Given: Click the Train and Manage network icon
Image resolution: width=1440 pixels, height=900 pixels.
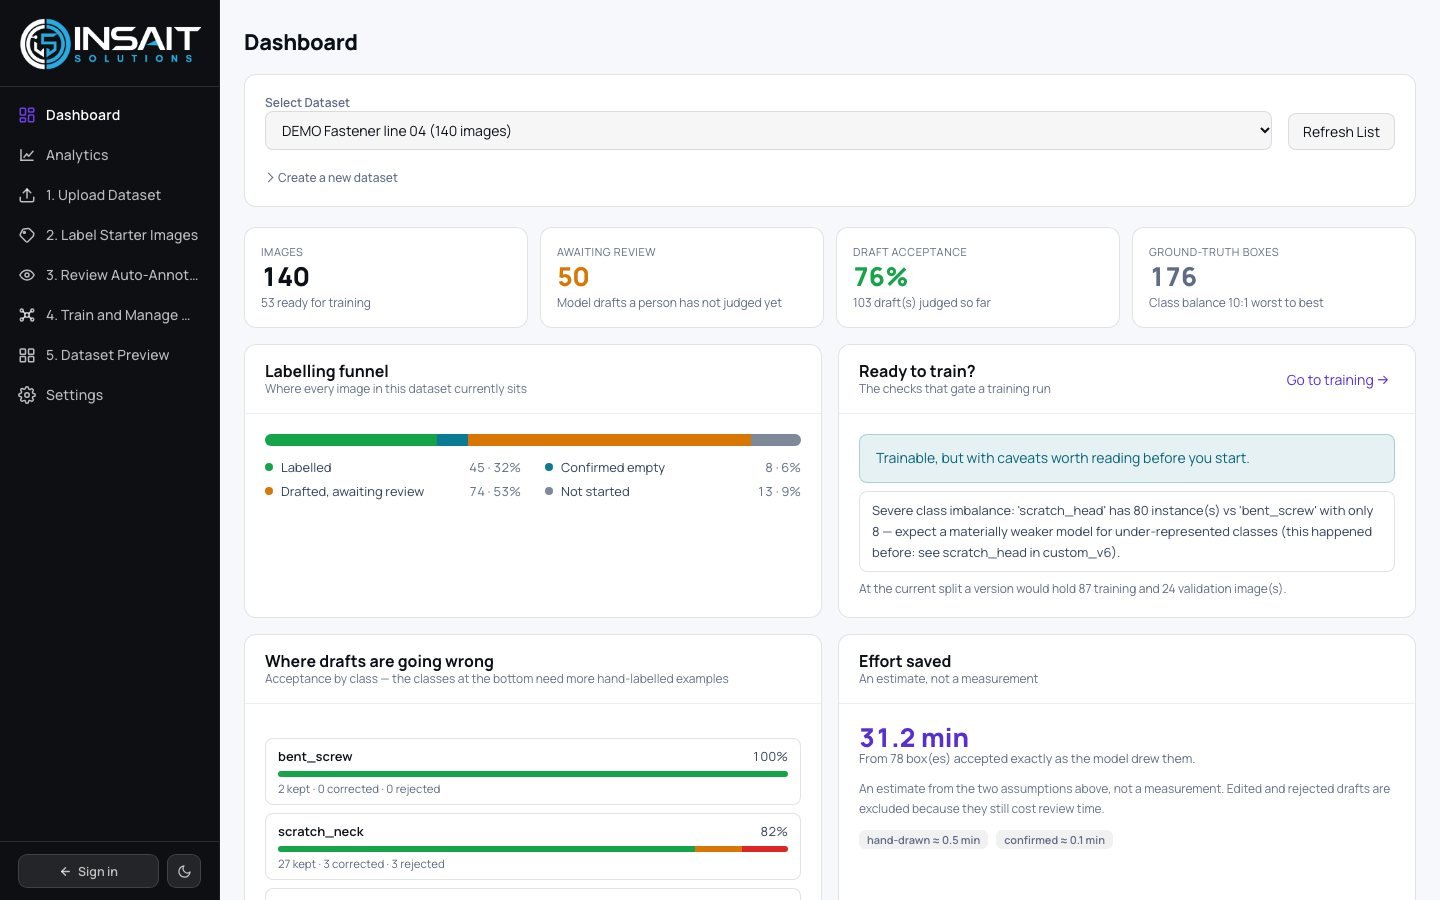Looking at the screenshot, I should 27,315.
